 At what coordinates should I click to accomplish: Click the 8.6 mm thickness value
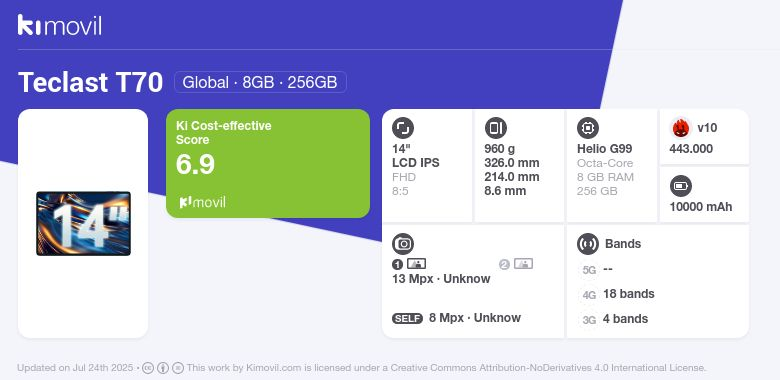pos(505,191)
